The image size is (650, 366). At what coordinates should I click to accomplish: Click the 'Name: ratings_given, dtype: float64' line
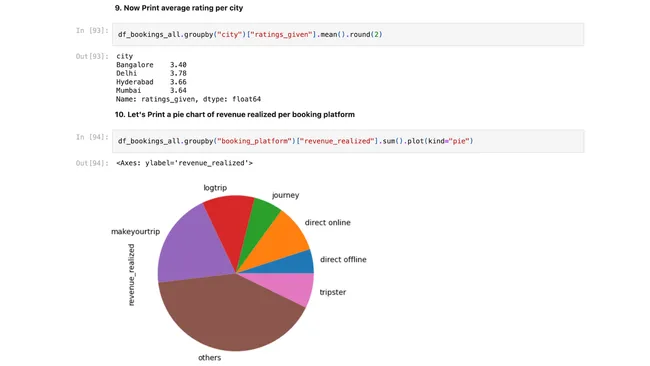coord(188,99)
